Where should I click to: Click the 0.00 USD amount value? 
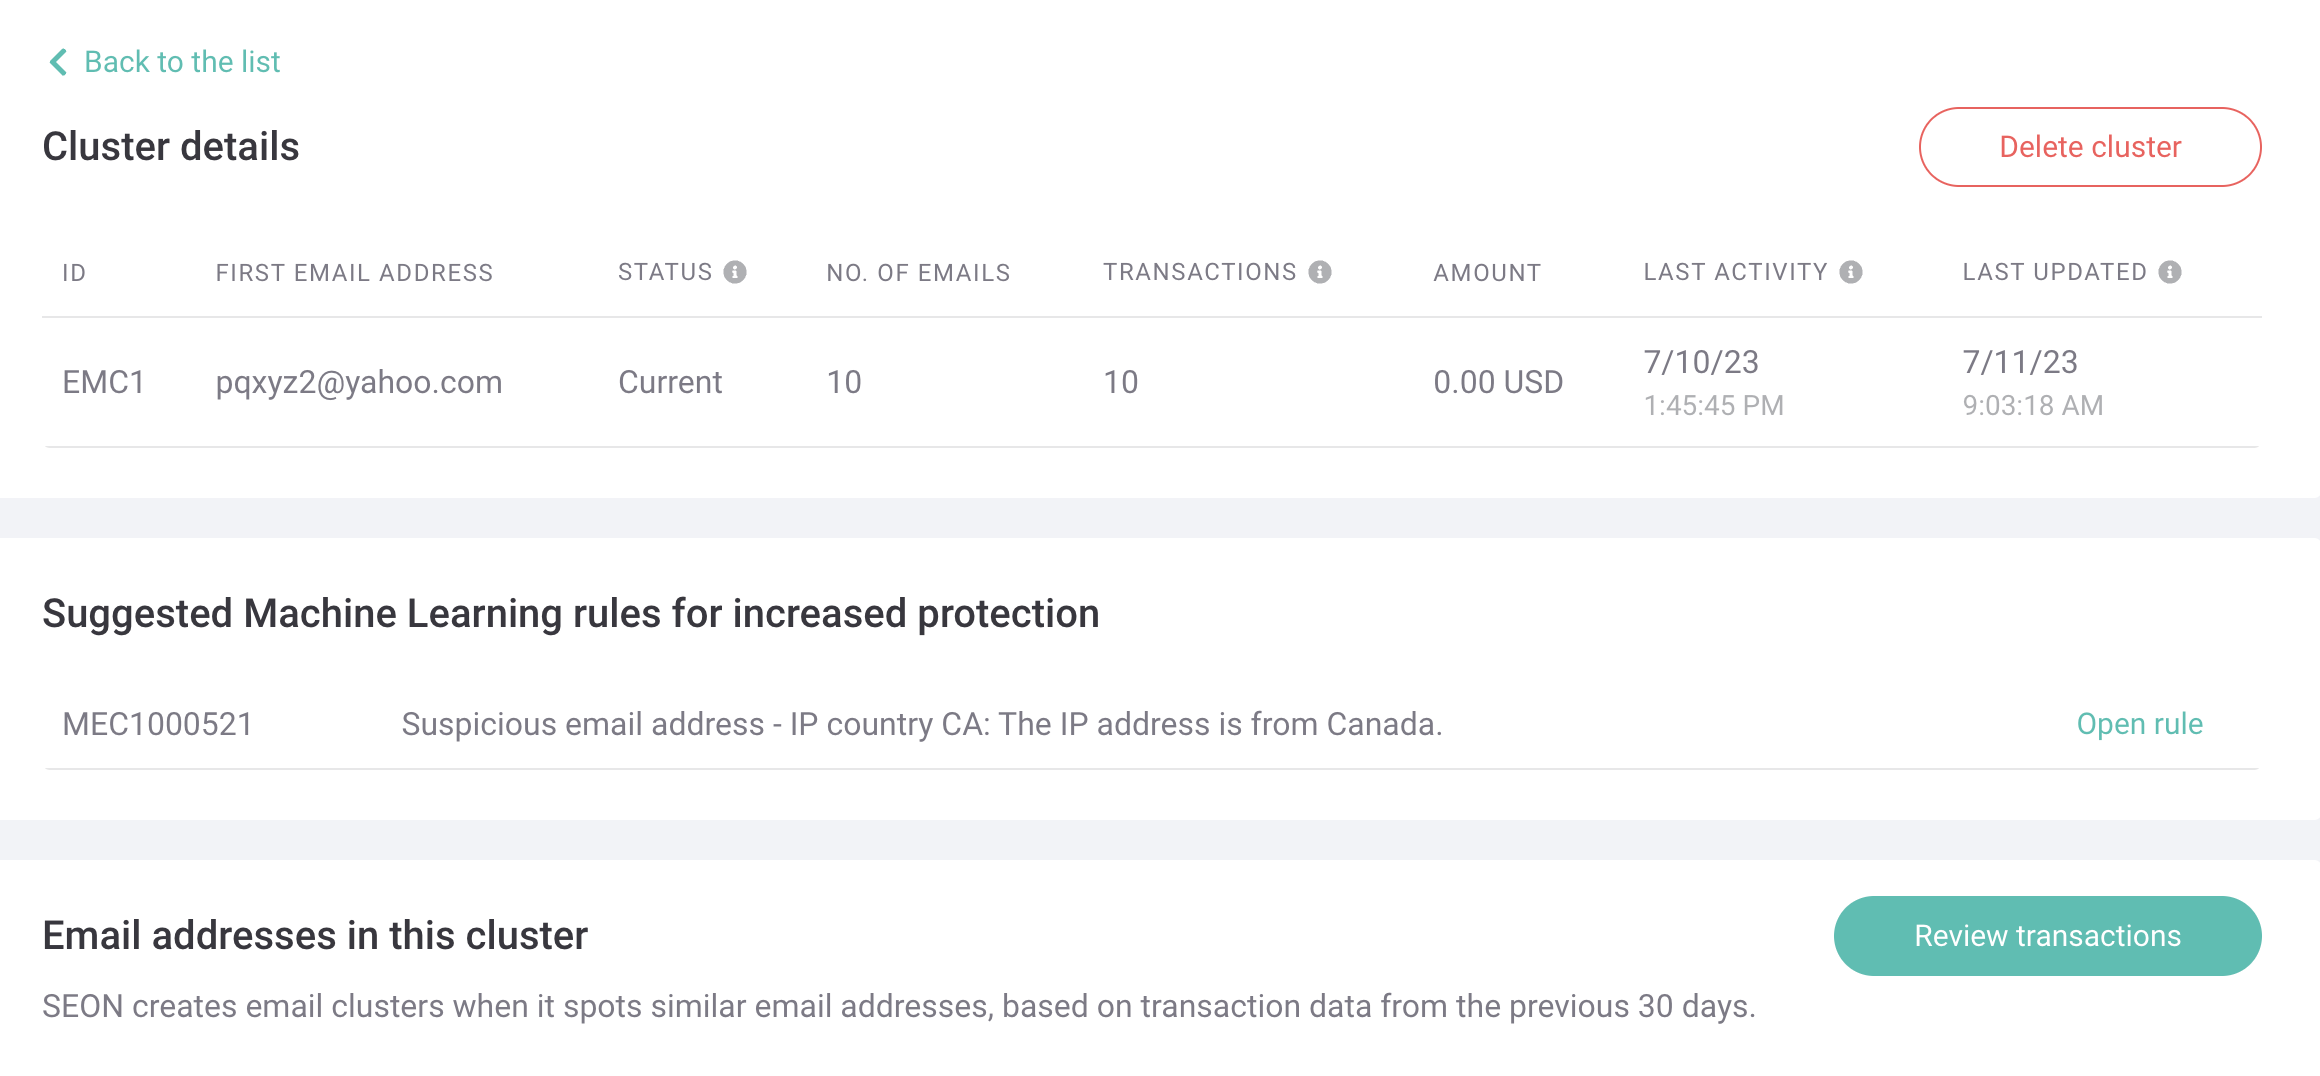(x=1498, y=382)
